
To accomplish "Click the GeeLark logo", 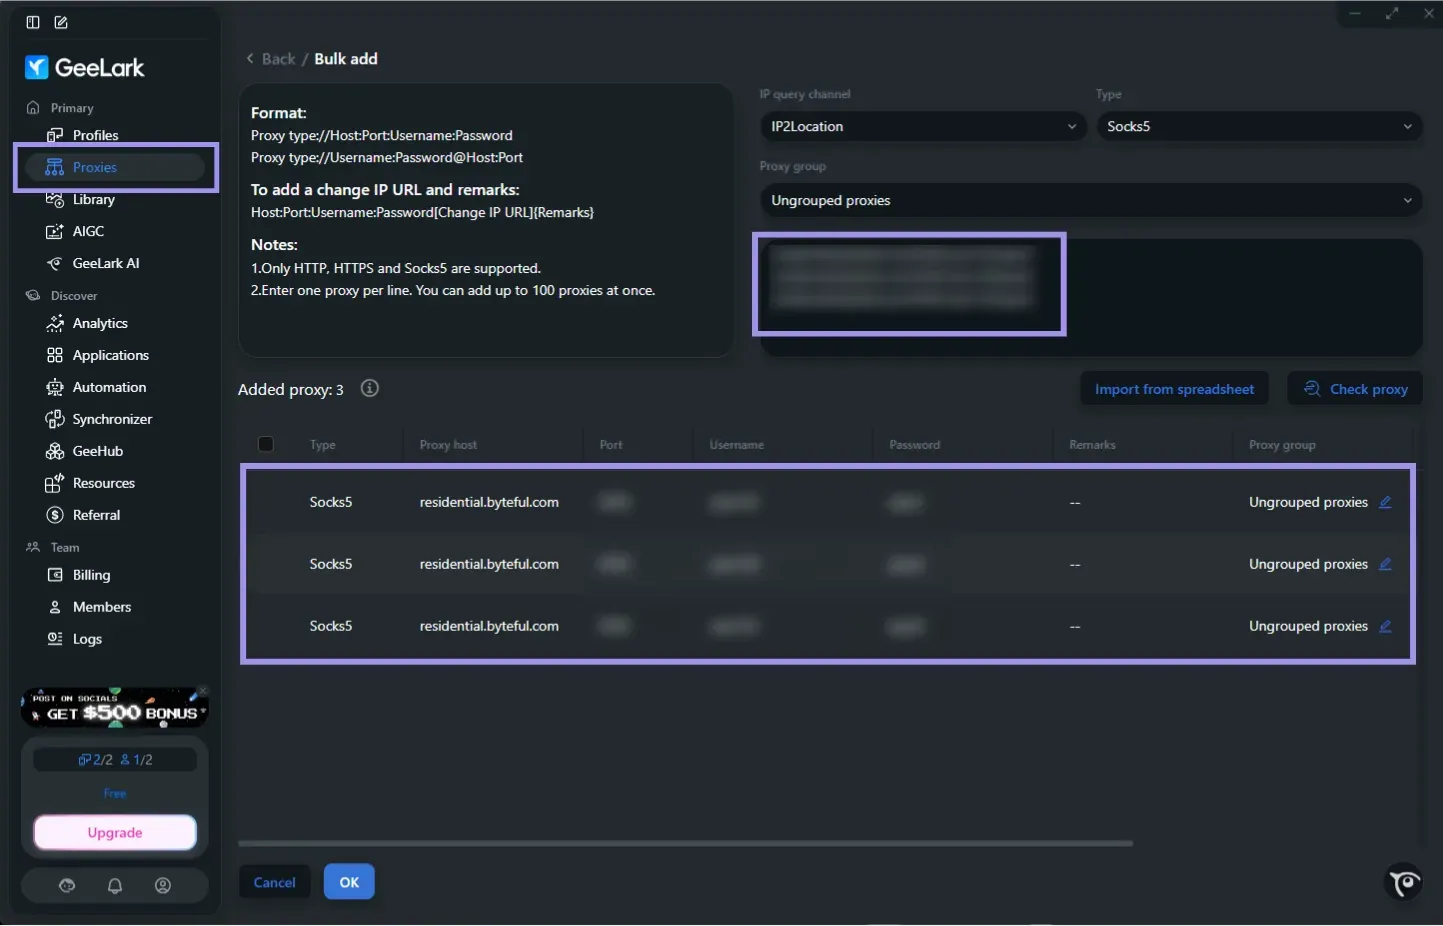I will click(x=85, y=68).
